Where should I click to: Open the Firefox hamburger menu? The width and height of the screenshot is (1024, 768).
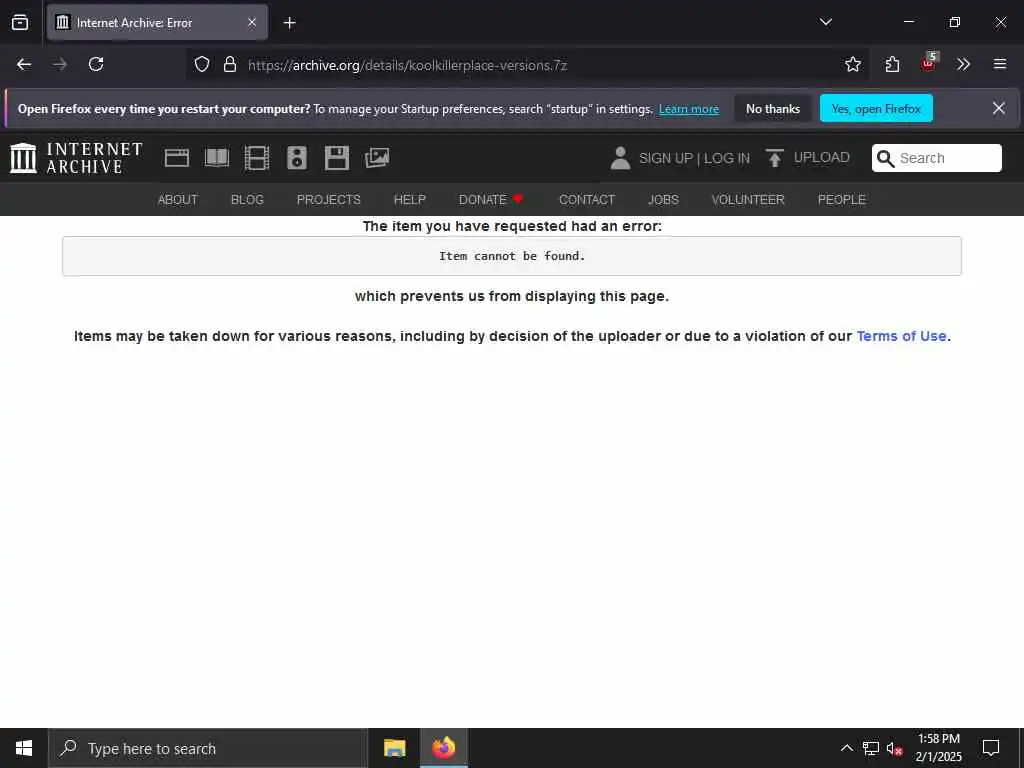tap(999, 64)
